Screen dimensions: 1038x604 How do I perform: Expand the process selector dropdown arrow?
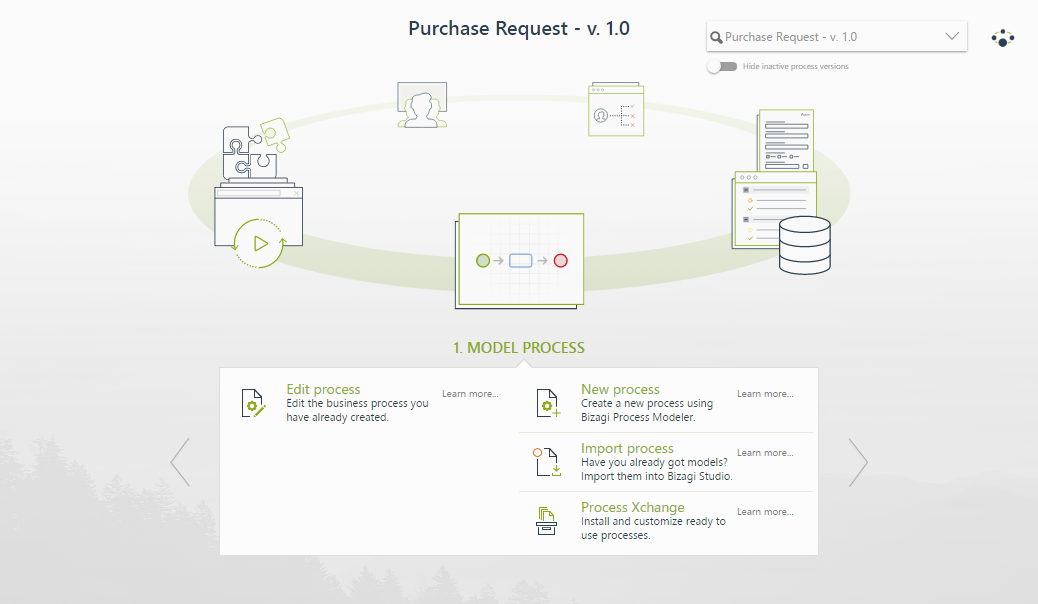pyautogui.click(x=952, y=36)
